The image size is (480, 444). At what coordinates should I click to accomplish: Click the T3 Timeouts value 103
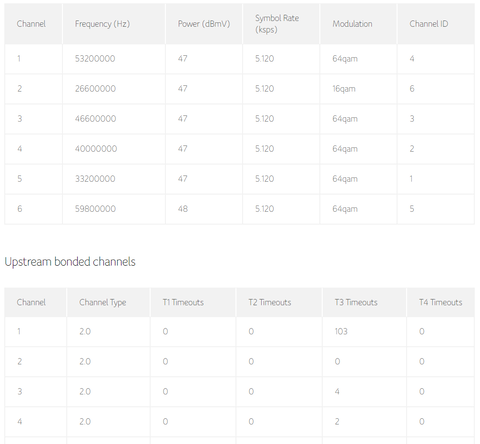click(341, 331)
